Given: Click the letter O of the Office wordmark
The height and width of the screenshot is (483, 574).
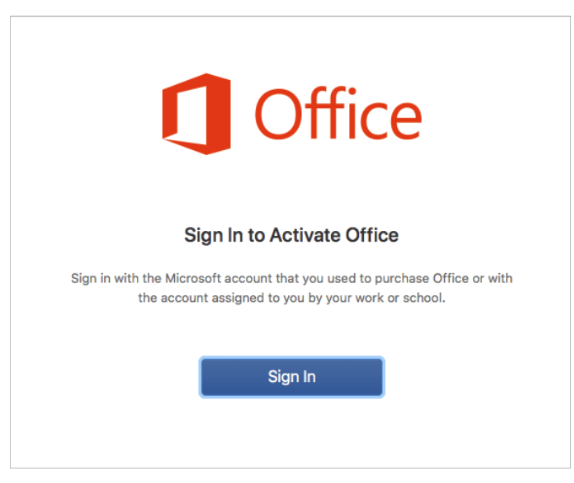Looking at the screenshot, I should pyautogui.click(x=279, y=114).
